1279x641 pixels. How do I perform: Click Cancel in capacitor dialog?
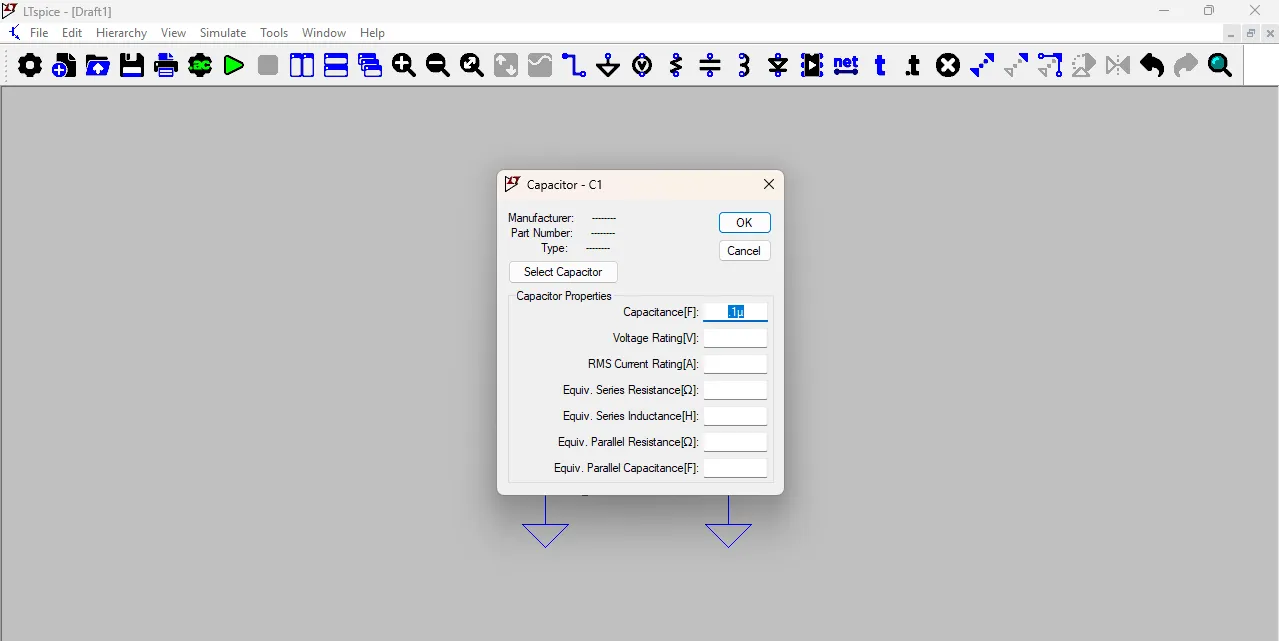(x=744, y=251)
